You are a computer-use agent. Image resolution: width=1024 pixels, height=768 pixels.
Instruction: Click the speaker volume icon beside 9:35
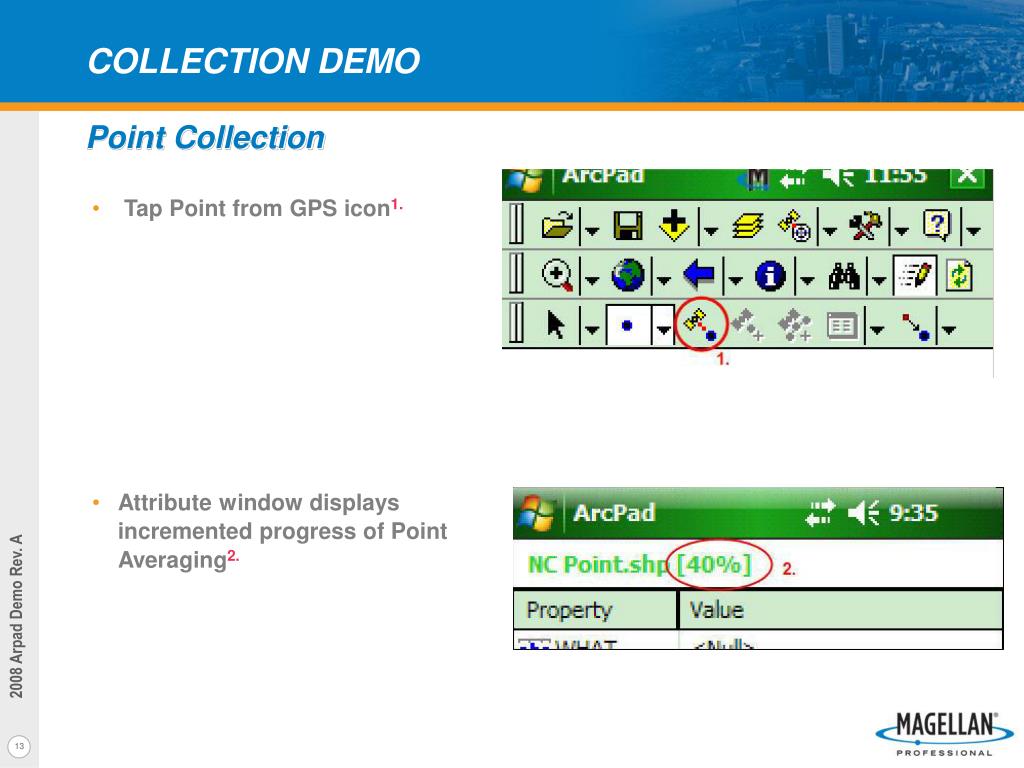pos(863,513)
